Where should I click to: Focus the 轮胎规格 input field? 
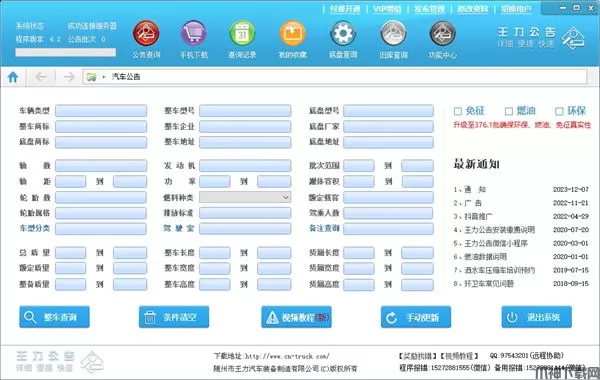point(101,213)
